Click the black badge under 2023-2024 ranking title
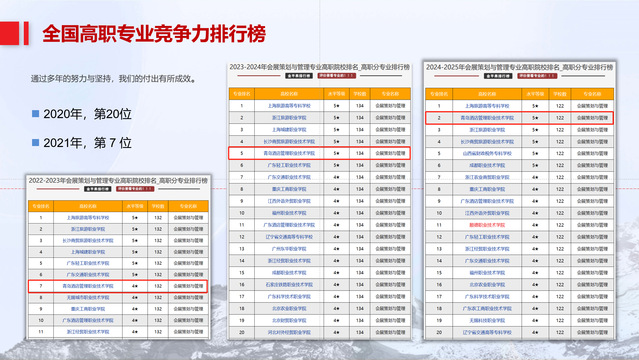Image resolution: width=639 pixels, height=360 pixels. pyautogui.click(x=299, y=76)
